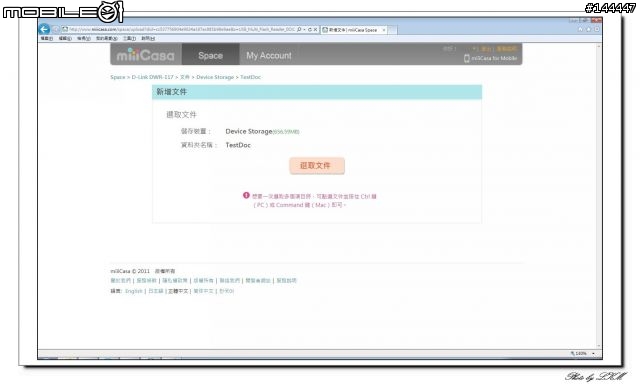
Task: Open the 說明(H) menu
Action: click(x=148, y=38)
